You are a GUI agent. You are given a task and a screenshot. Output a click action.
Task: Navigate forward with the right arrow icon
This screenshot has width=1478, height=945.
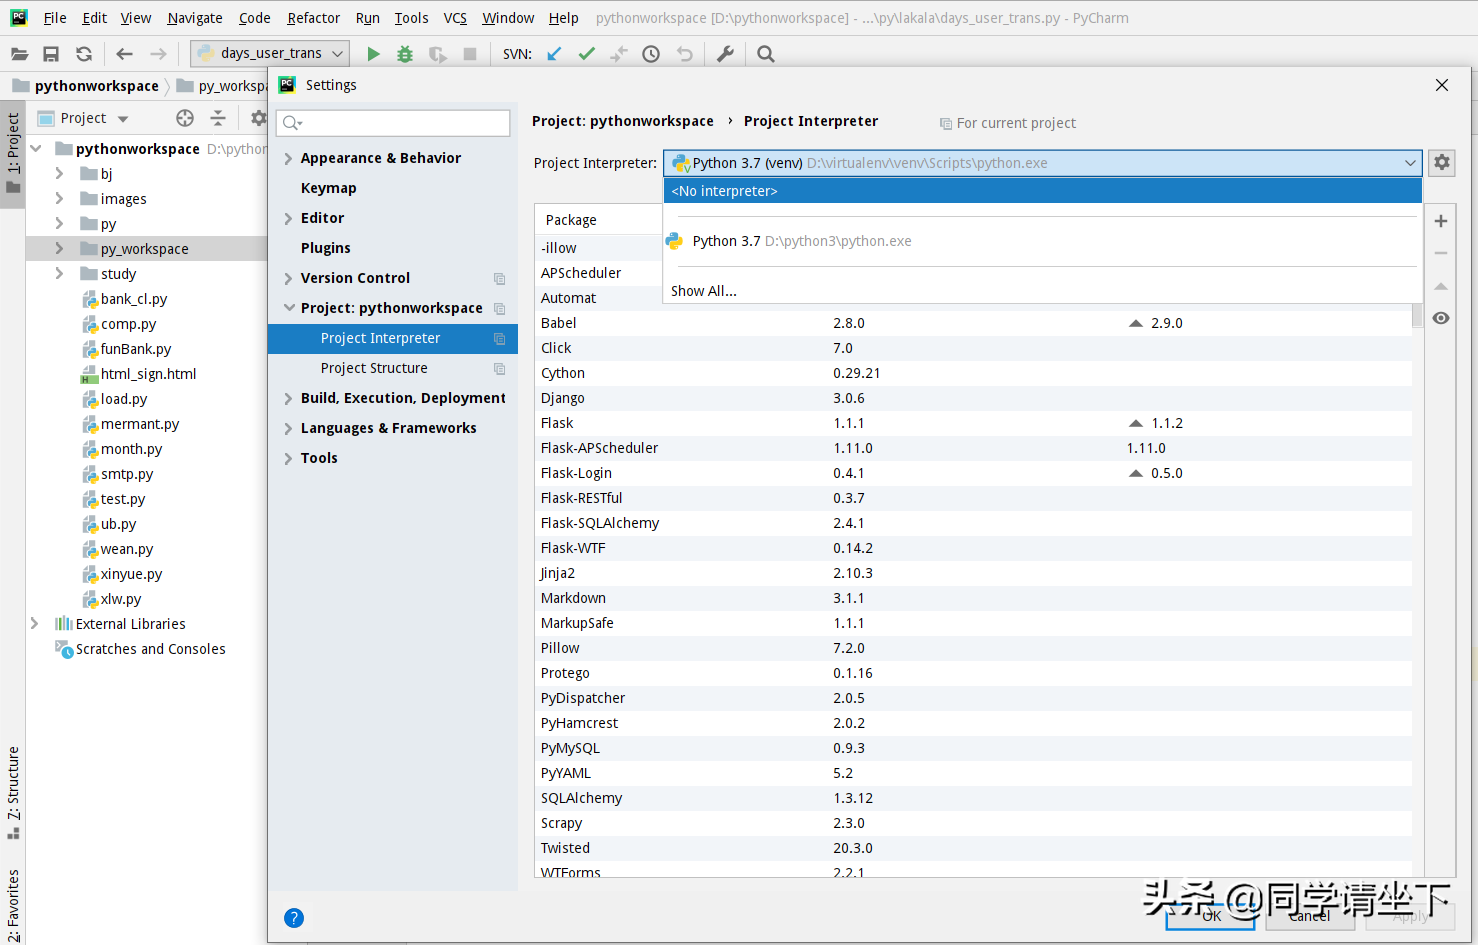[x=158, y=54]
